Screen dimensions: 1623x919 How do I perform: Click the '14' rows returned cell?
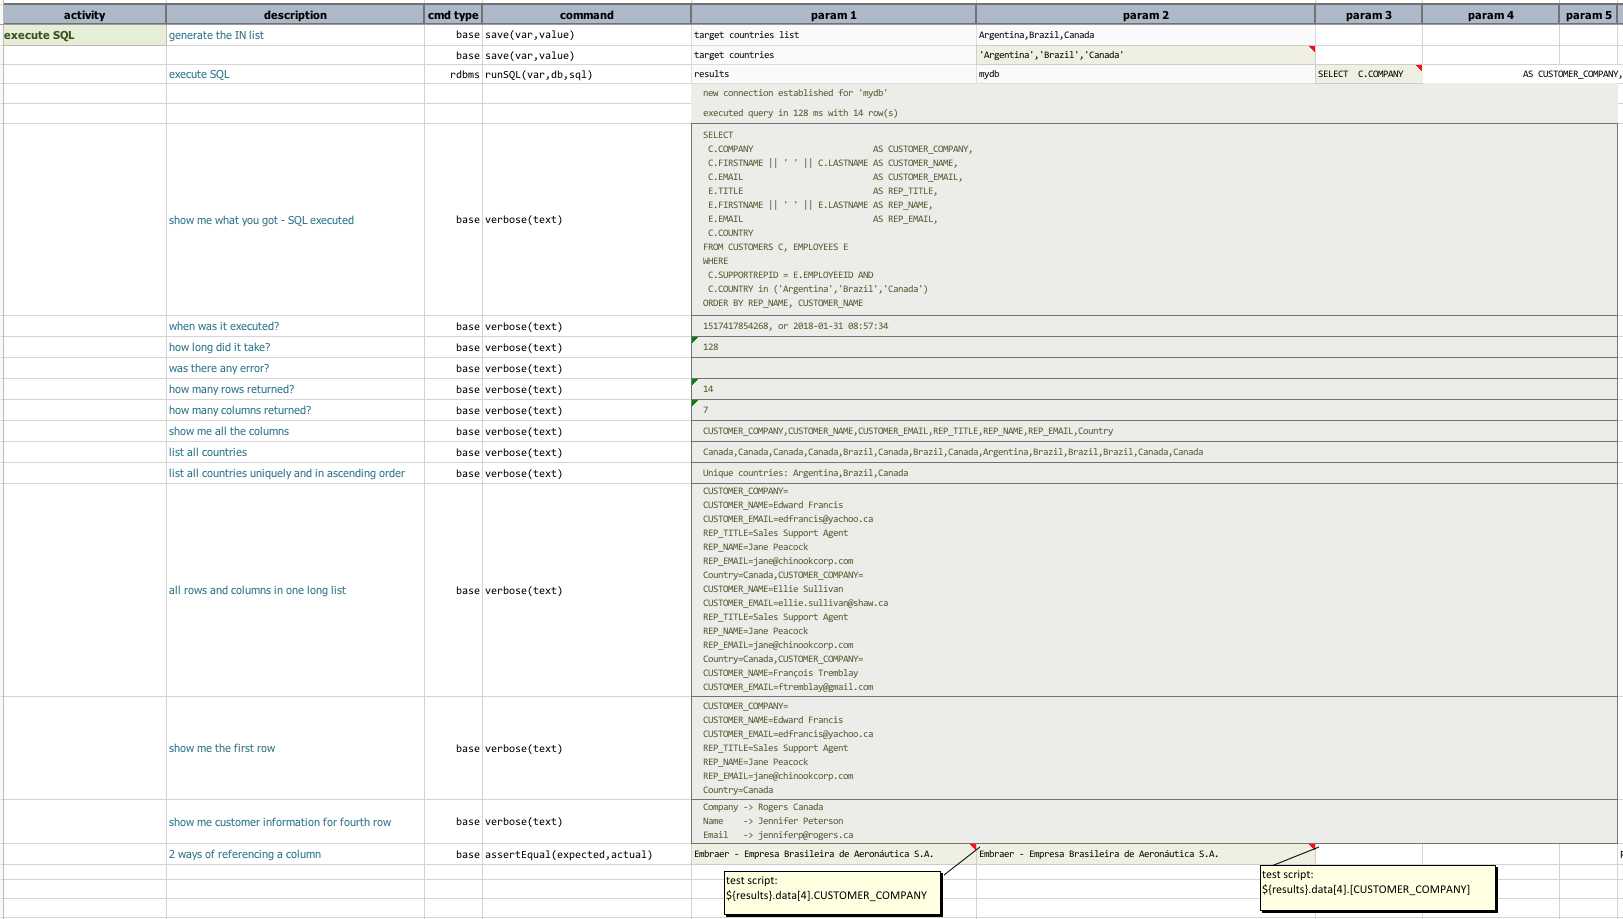coord(1154,389)
